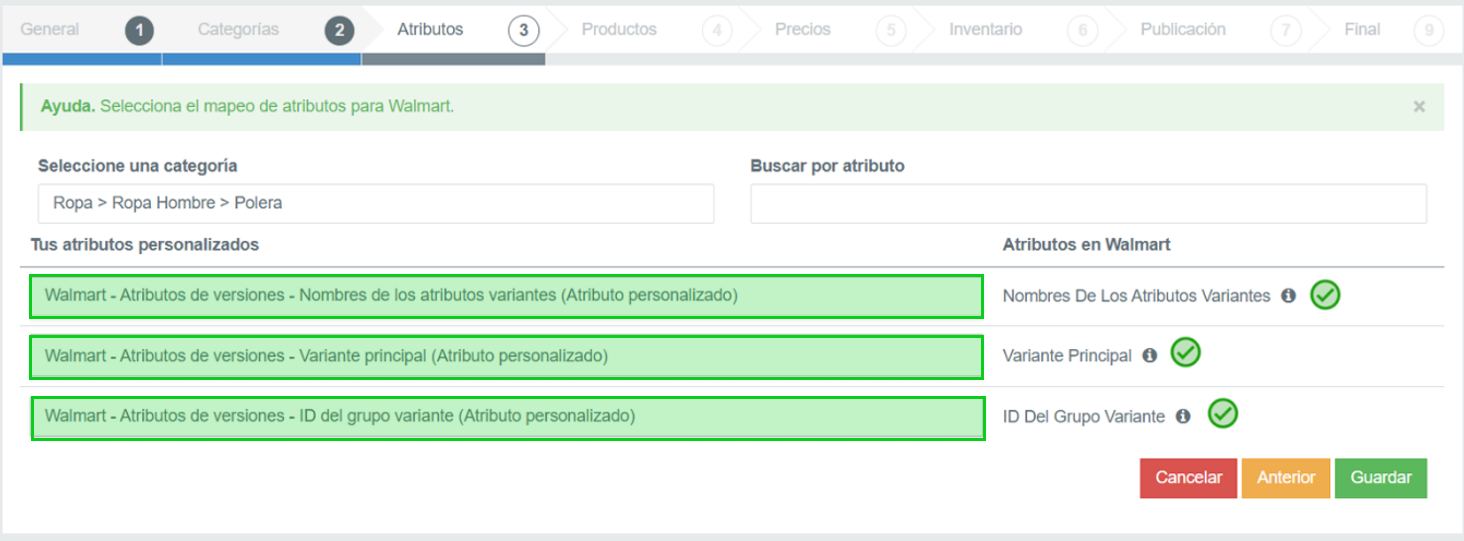Click green checkmark for Variante Principal
The width and height of the screenshot is (1464, 541).
click(1186, 353)
